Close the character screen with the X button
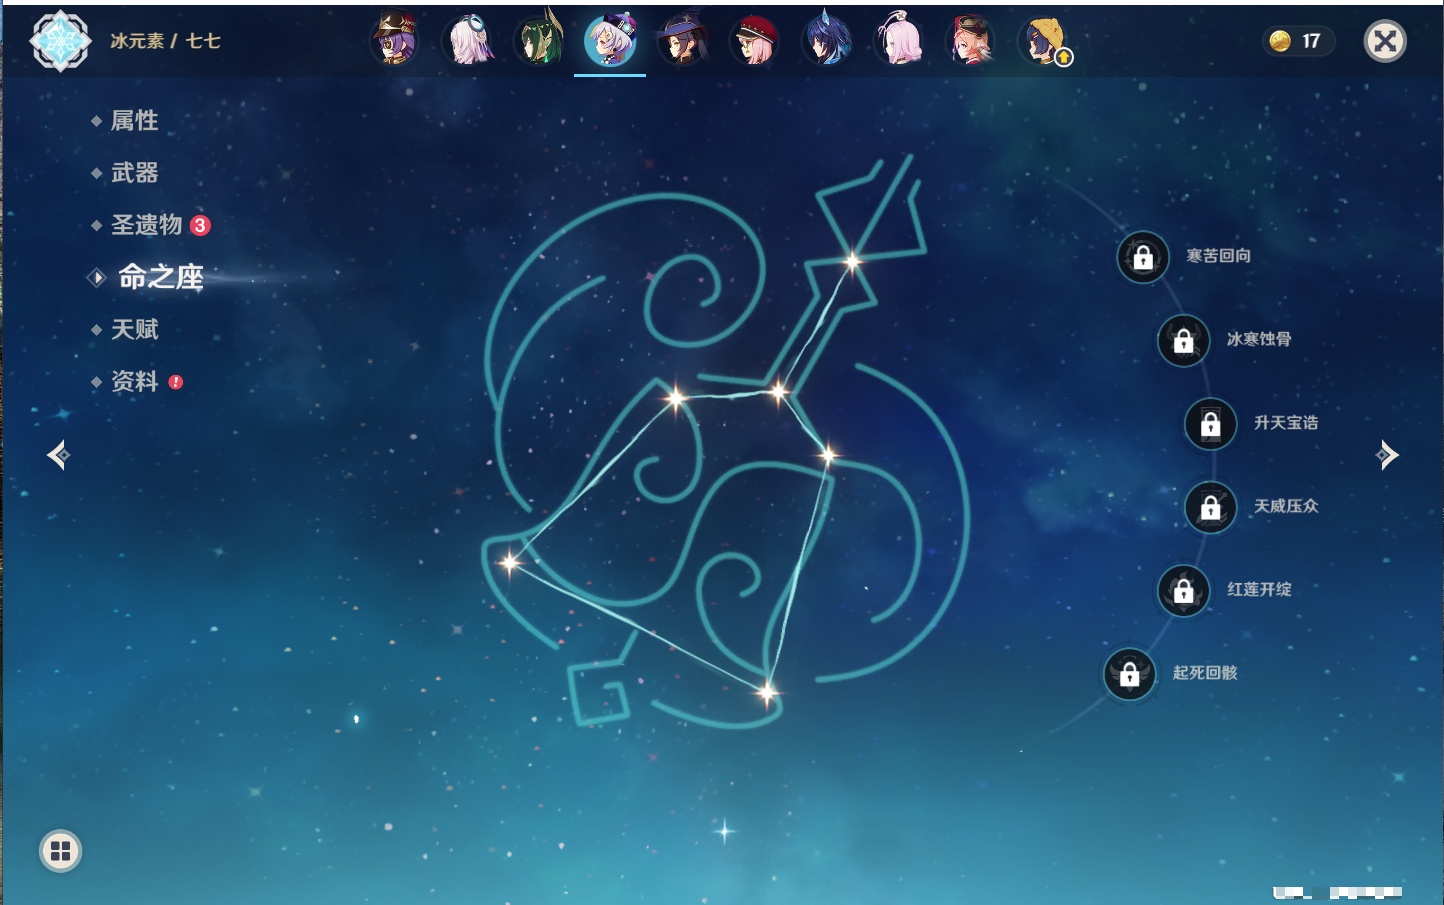Viewport: 1444px width, 905px height. (x=1385, y=41)
